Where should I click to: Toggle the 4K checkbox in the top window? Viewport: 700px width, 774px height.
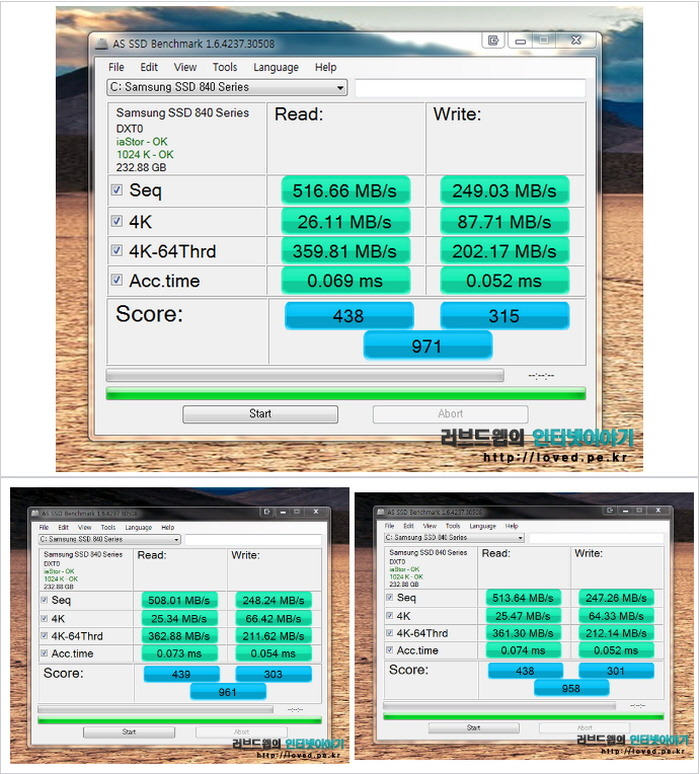117,221
